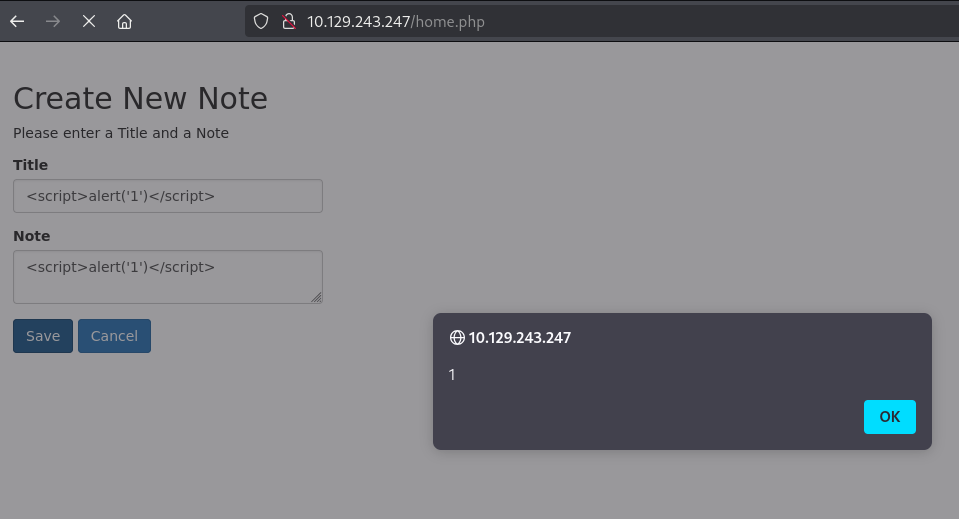Select the URL in the address bar
This screenshot has height=519, width=959.
pyautogui.click(x=396, y=21)
